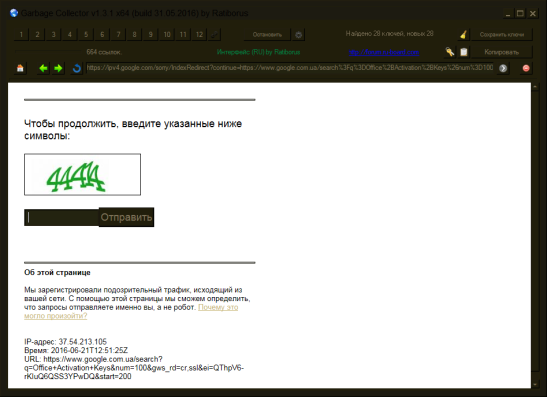Click the 'Найдено 28 ключей, новых 28' status text
The image size is (547, 397).
pos(389,33)
